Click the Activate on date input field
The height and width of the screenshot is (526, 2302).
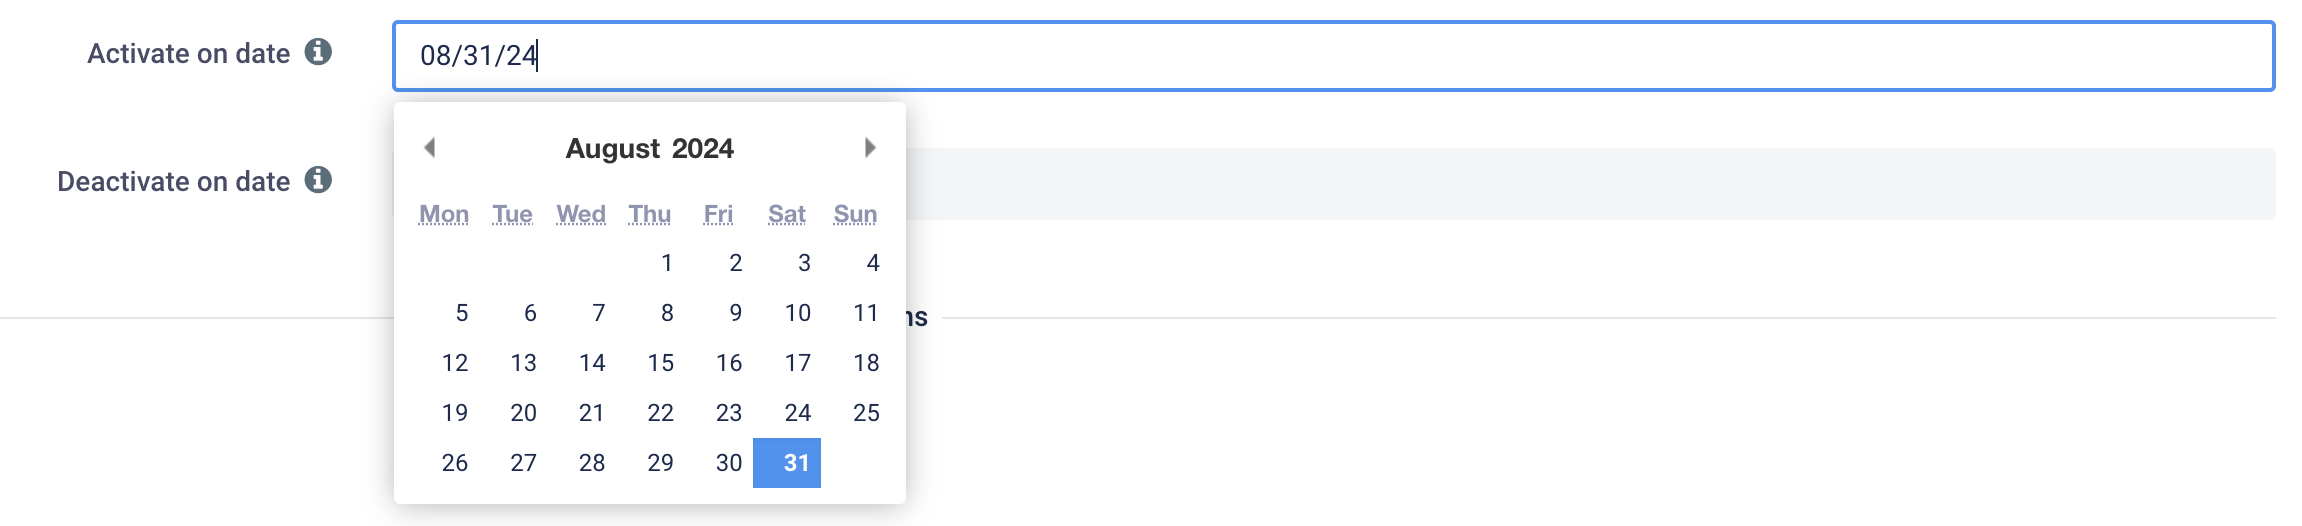[1334, 56]
